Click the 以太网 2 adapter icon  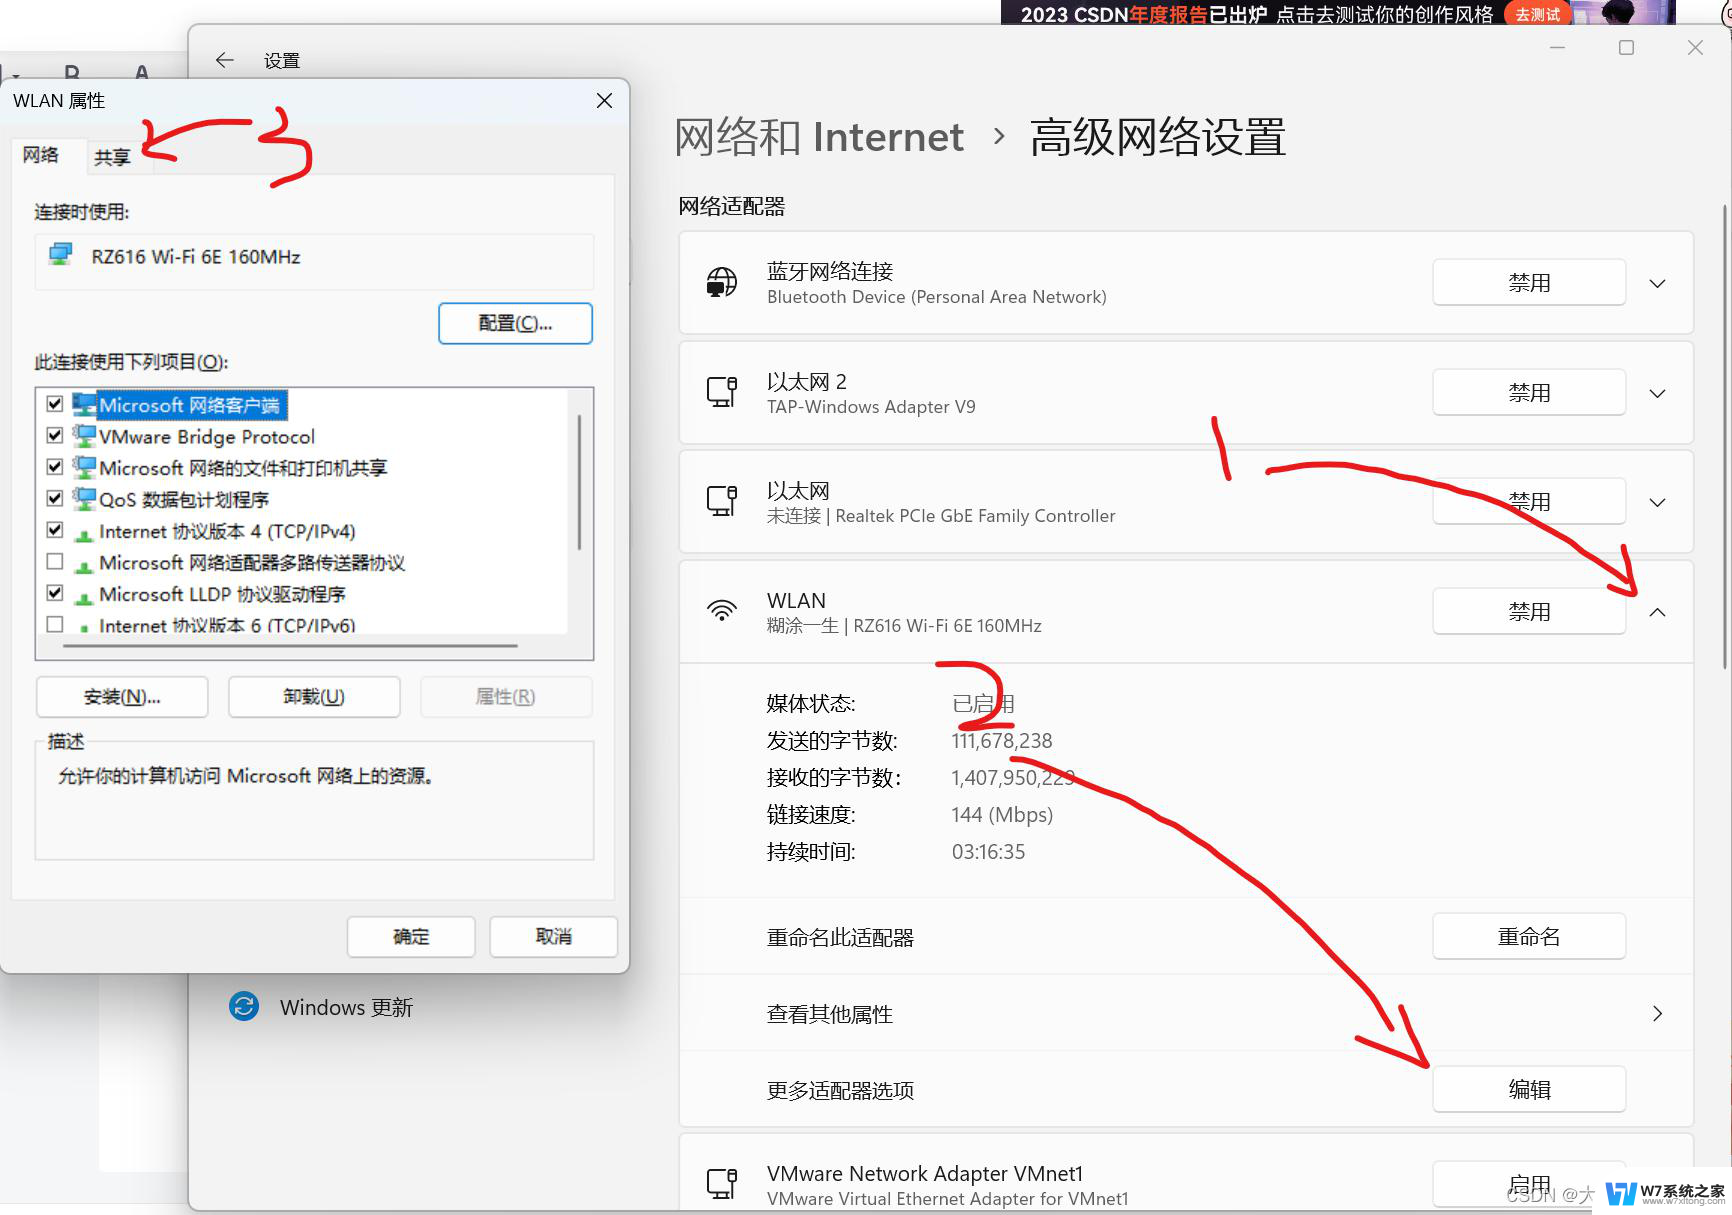tap(722, 392)
